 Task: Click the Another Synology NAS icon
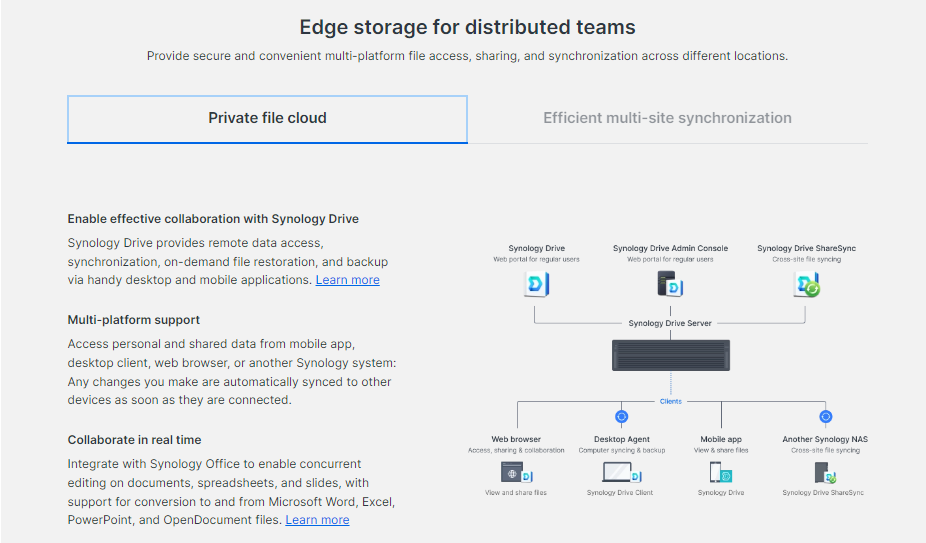pos(825,473)
